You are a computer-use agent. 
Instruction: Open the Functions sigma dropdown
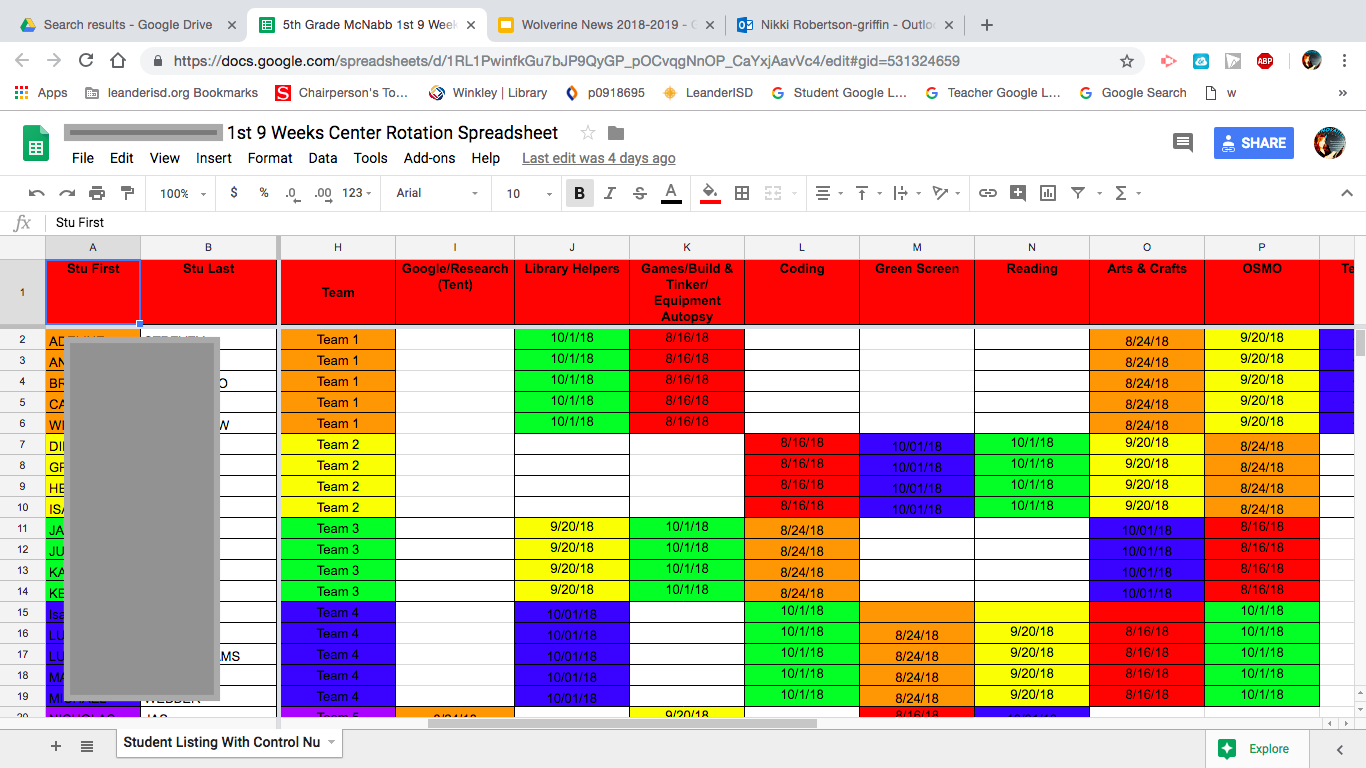1127,193
